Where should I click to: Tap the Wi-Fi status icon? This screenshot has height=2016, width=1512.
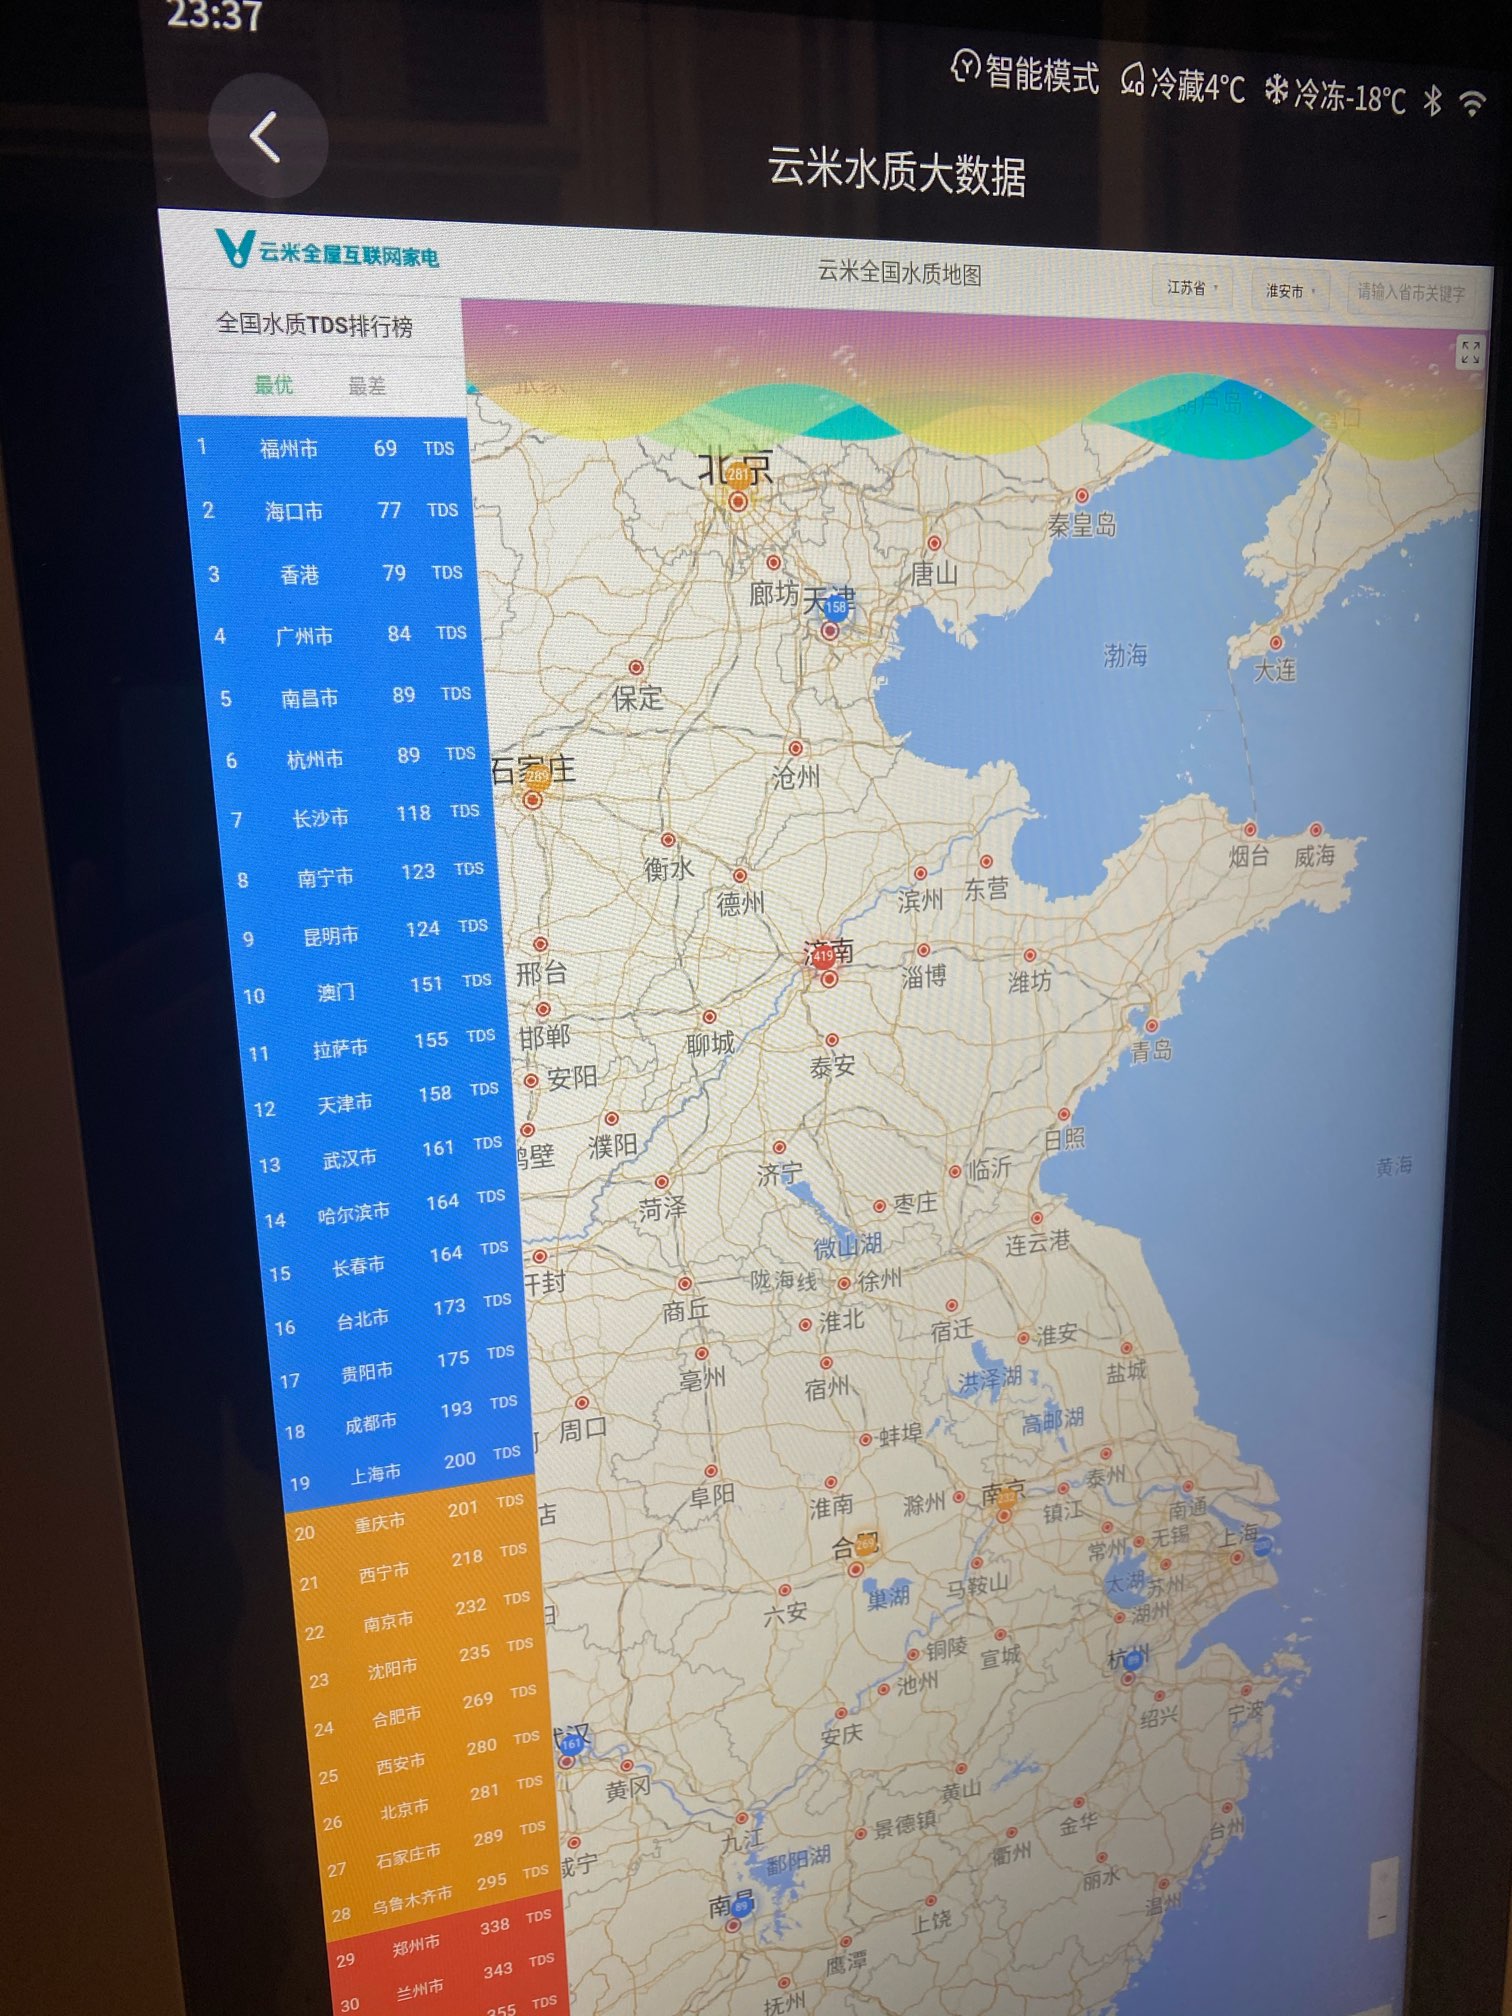tap(1472, 102)
